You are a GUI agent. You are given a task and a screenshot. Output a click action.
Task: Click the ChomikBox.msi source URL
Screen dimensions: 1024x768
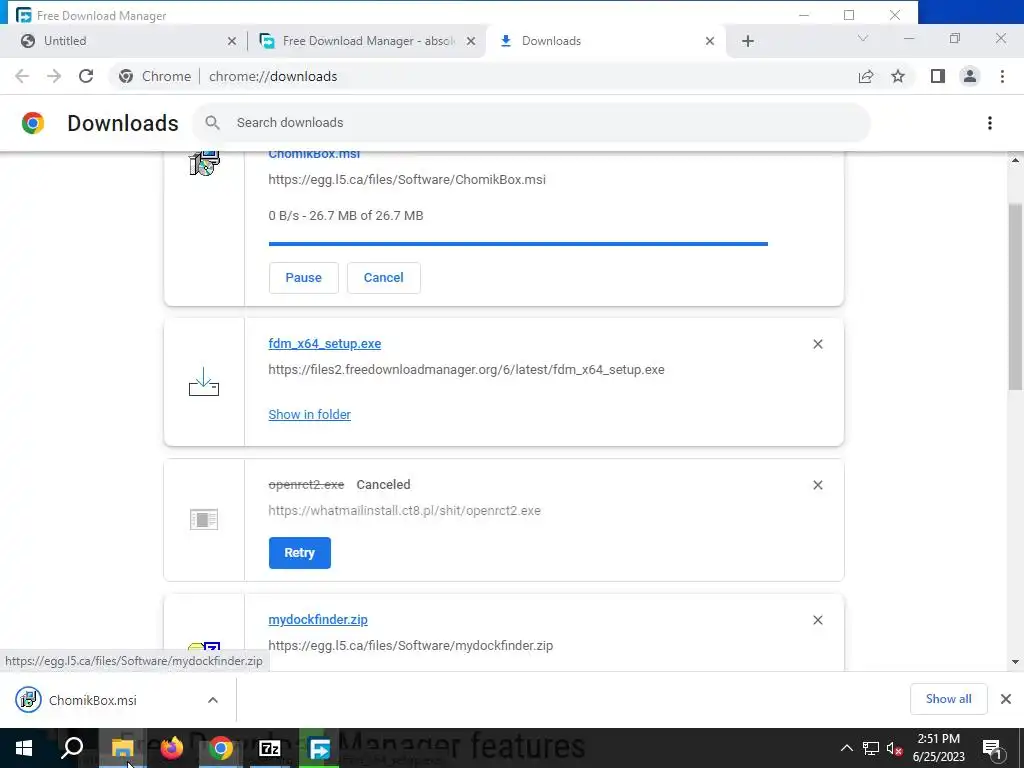pyautogui.click(x=407, y=180)
